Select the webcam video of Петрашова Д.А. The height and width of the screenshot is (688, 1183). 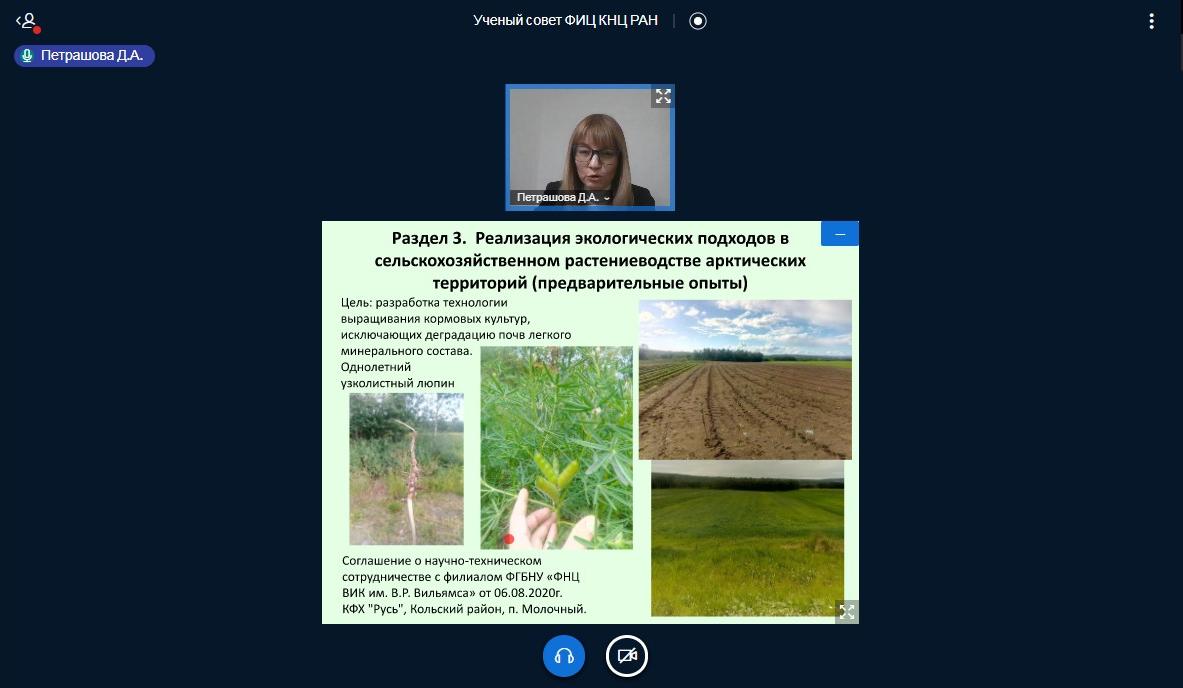(x=590, y=147)
